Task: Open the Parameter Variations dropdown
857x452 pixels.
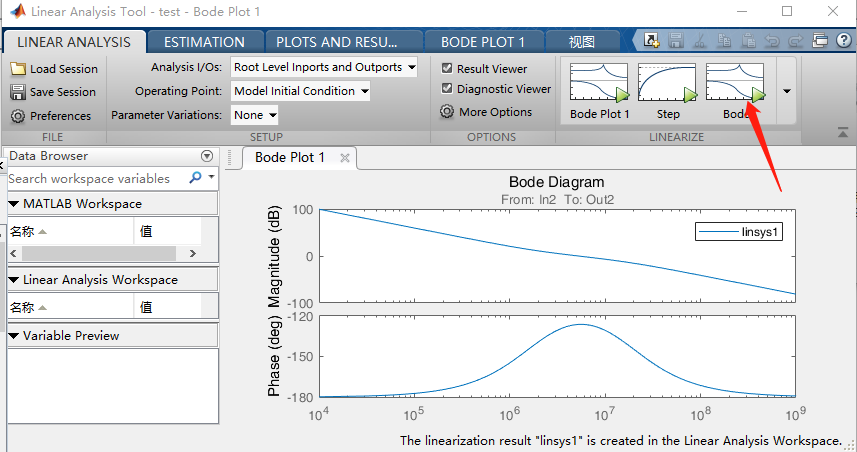Action: pyautogui.click(x=254, y=115)
